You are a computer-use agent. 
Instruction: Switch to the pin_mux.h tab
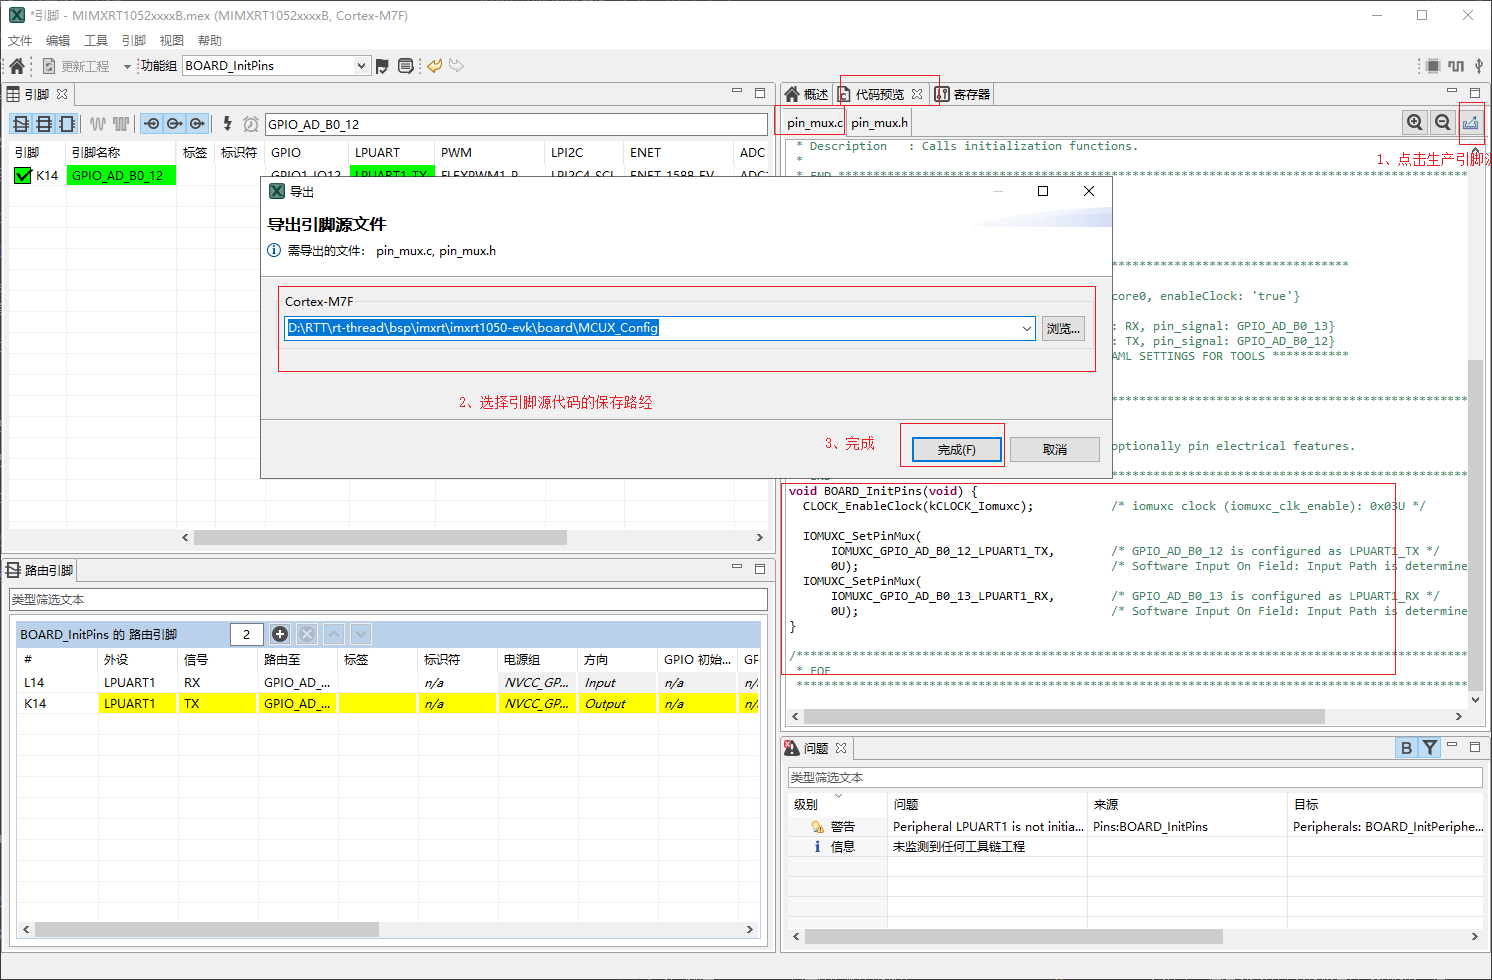point(879,123)
